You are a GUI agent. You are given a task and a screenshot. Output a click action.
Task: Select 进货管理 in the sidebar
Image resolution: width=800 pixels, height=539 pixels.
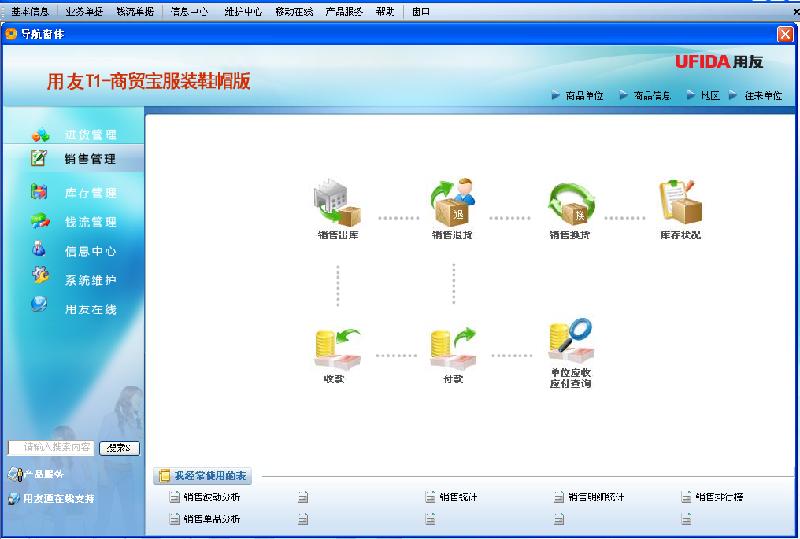coord(90,135)
